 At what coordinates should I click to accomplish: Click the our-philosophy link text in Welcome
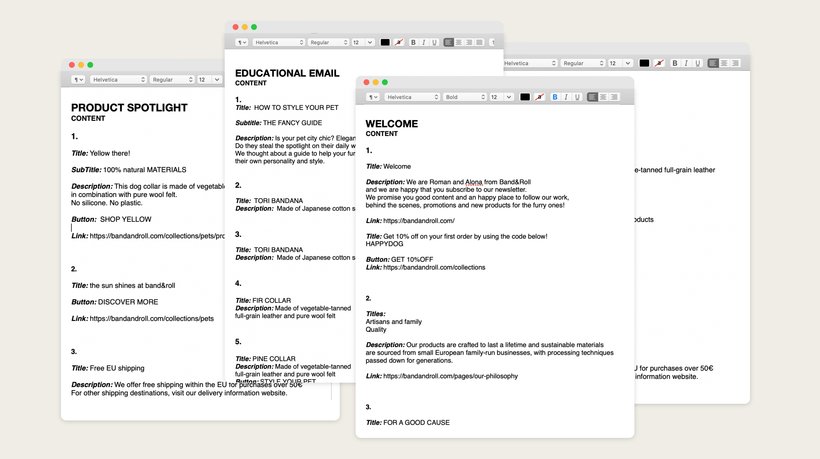(x=450, y=376)
